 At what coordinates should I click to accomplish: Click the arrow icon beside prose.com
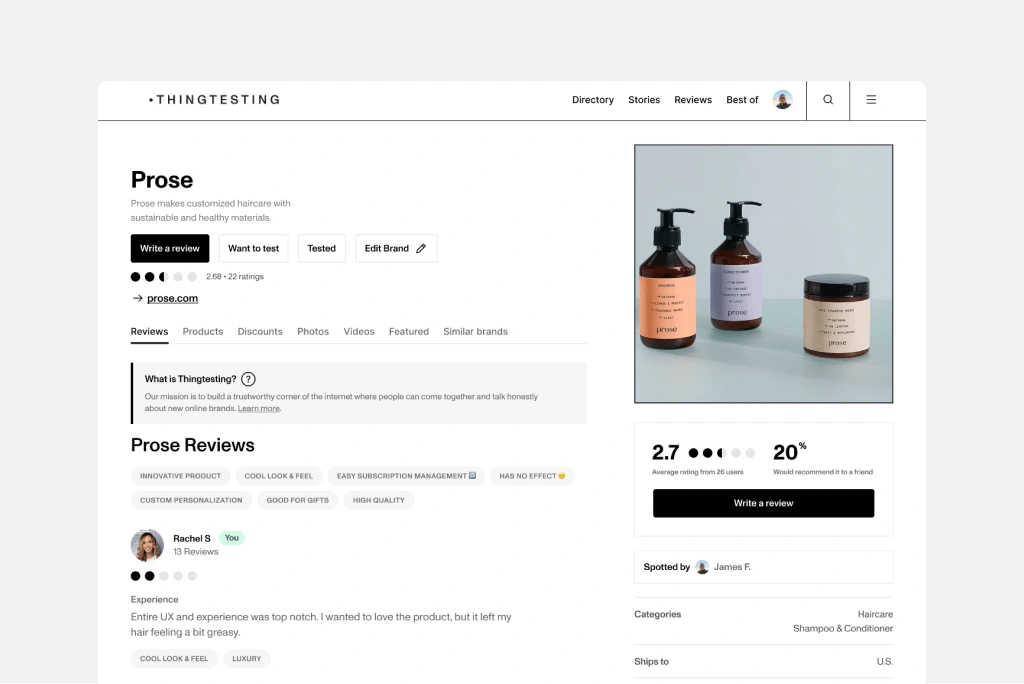pyautogui.click(x=137, y=298)
